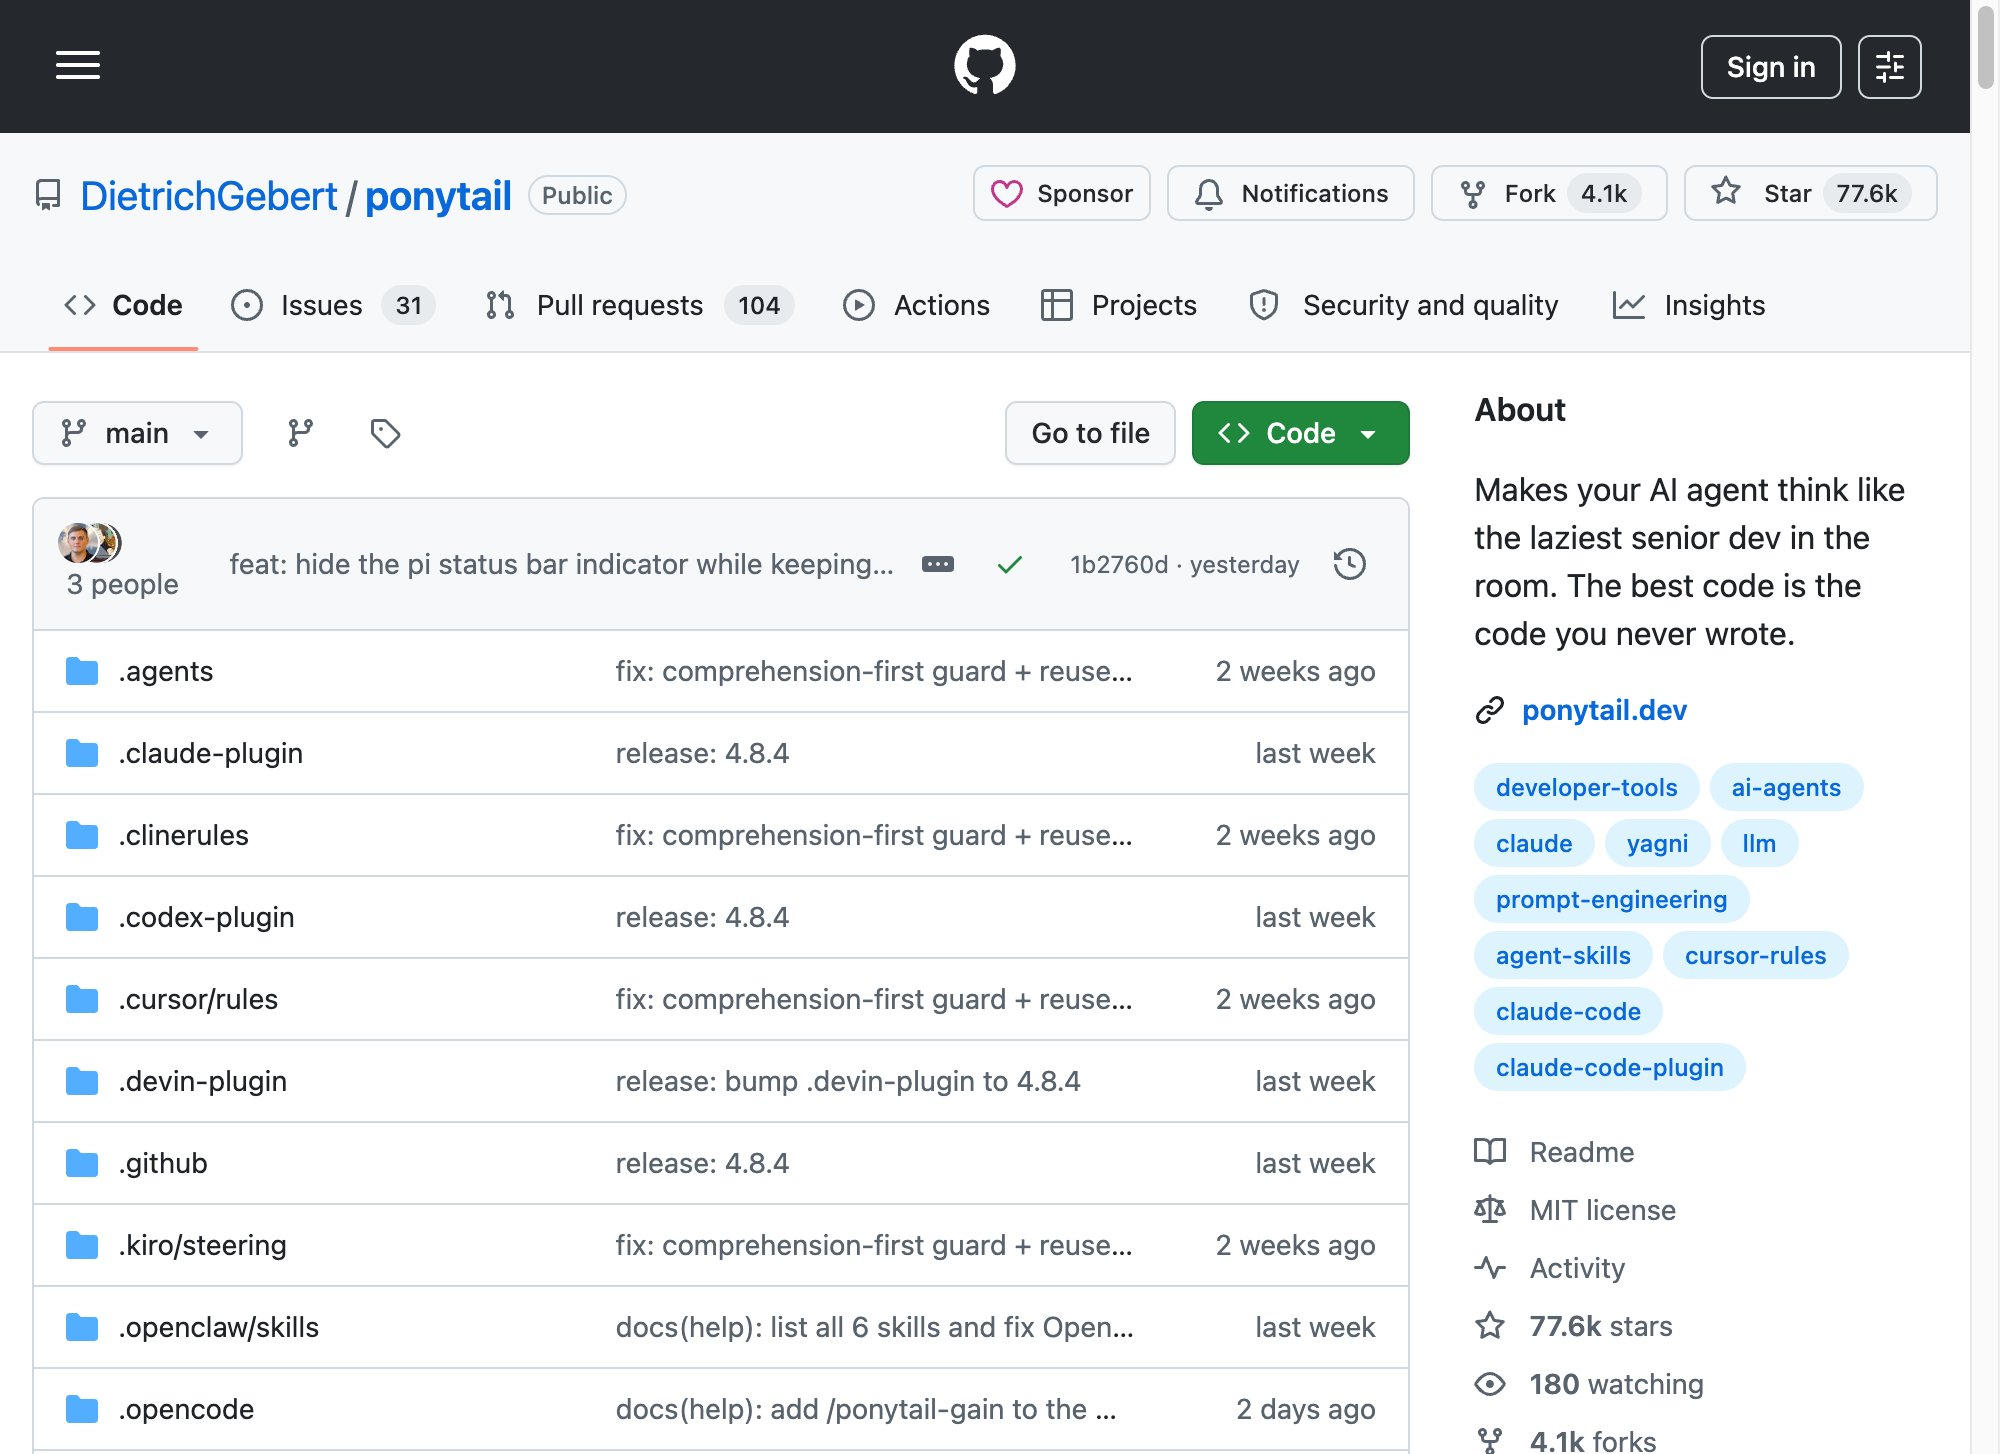Viewport: 2000px width, 1454px height.
Task: Select the agent-skills topic tag
Action: coord(1563,955)
